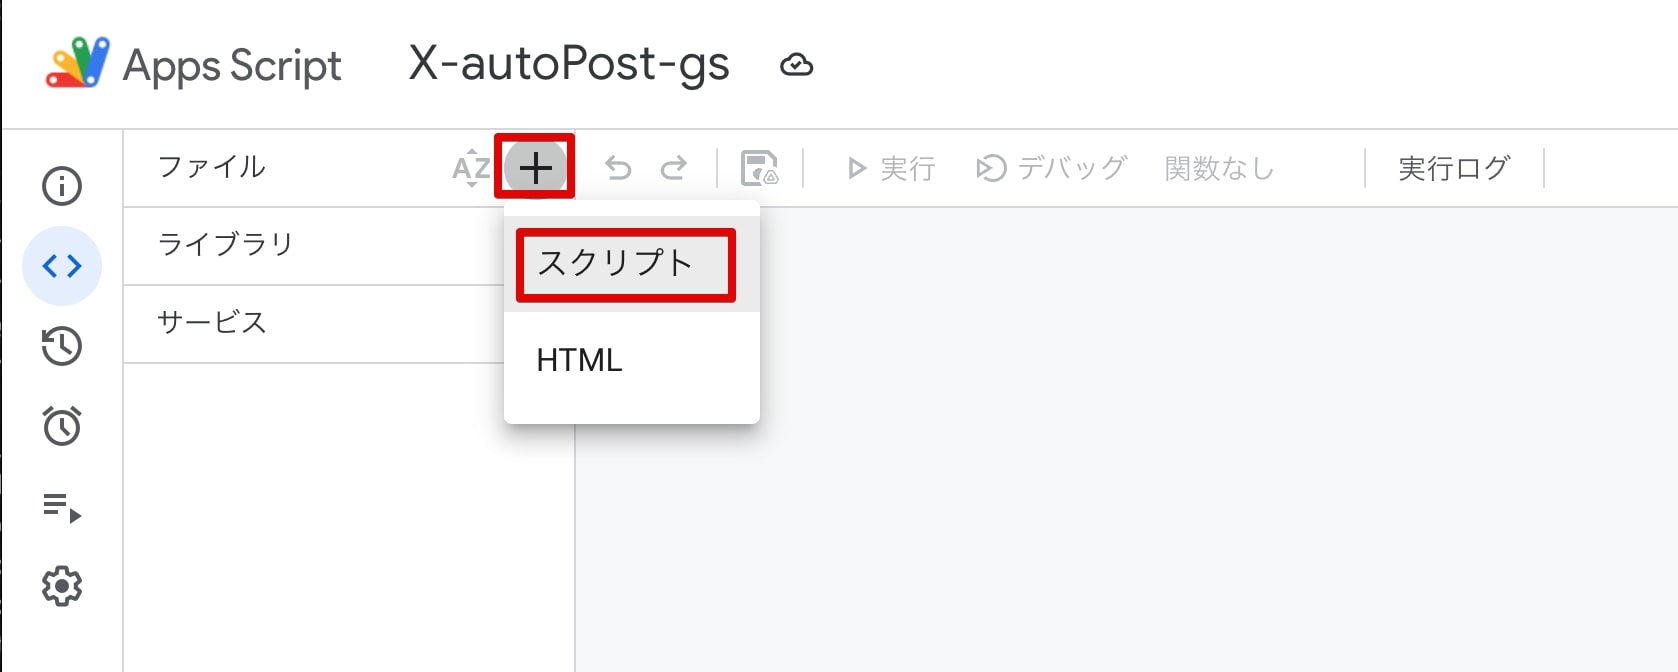Choose スクリプト from the add file menu
Viewport: 1678px width, 672px height.
[632, 264]
